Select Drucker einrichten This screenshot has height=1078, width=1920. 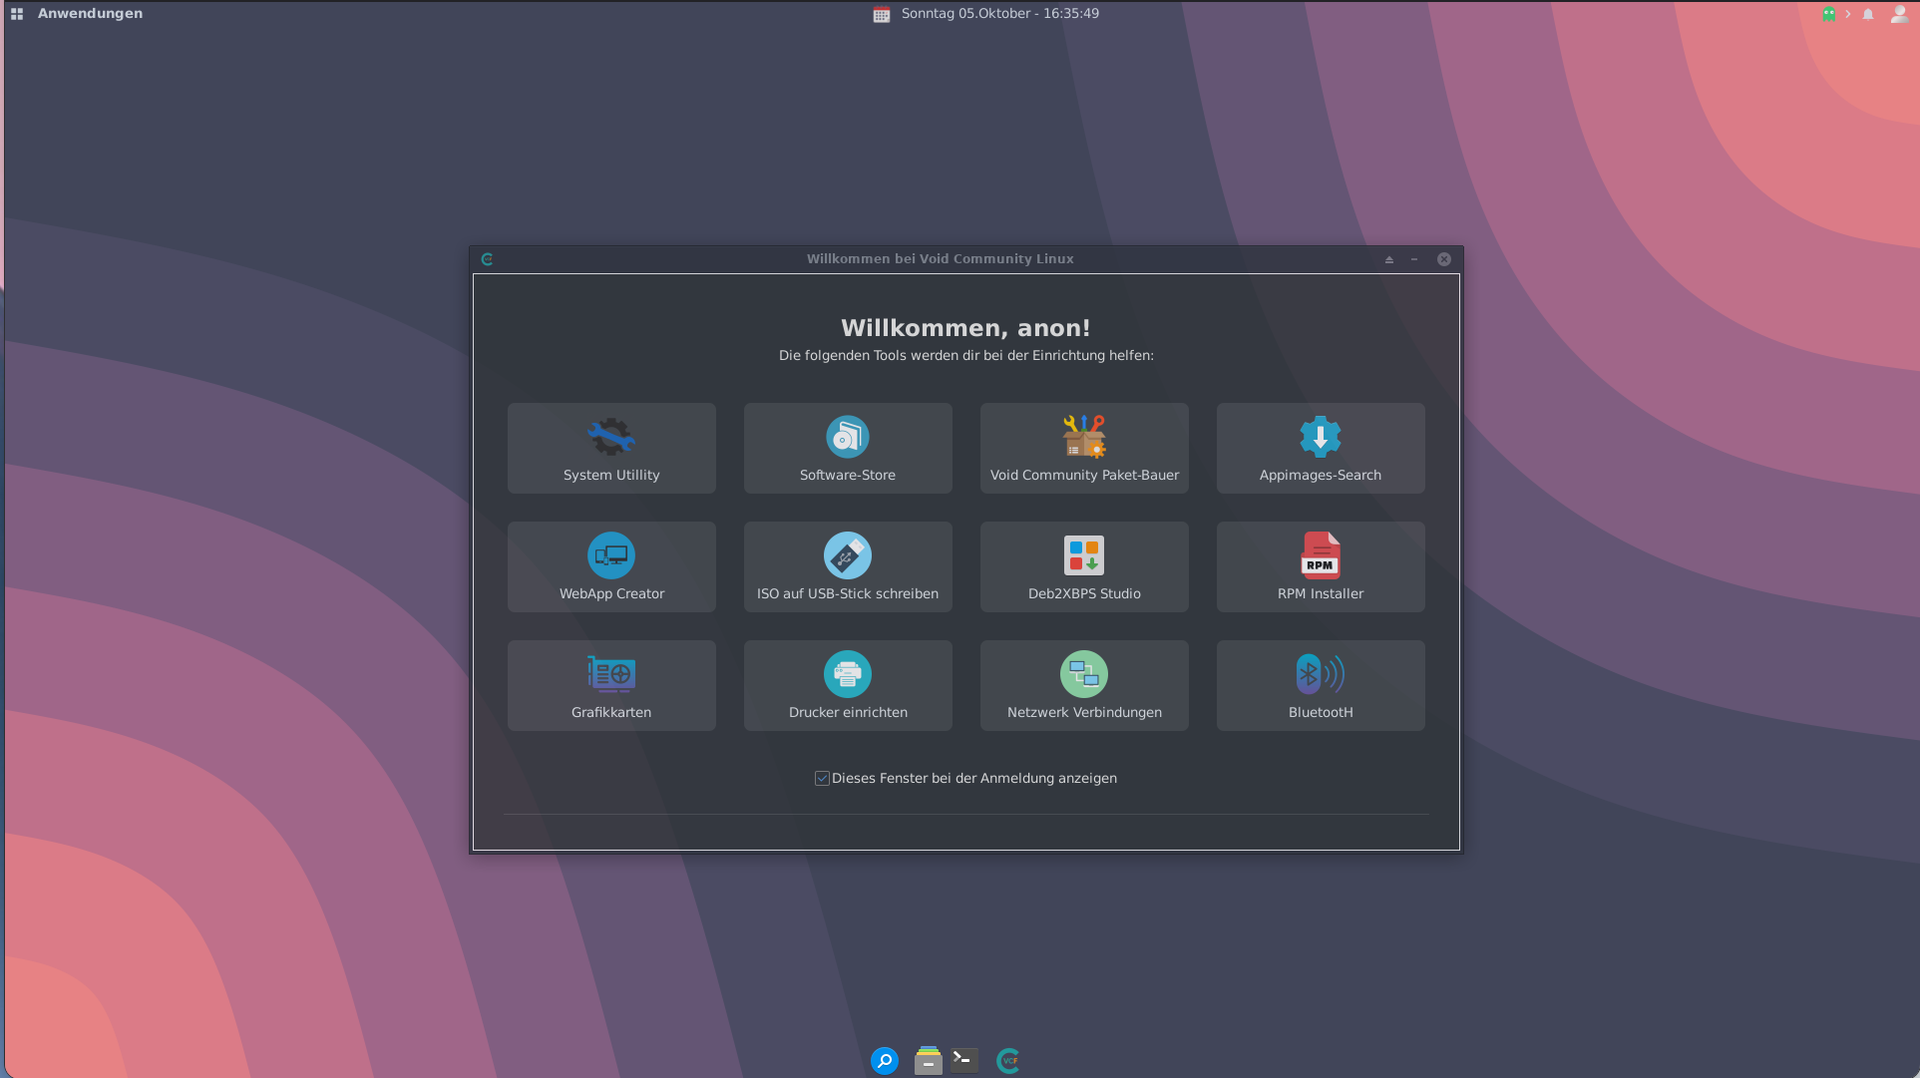(847, 686)
